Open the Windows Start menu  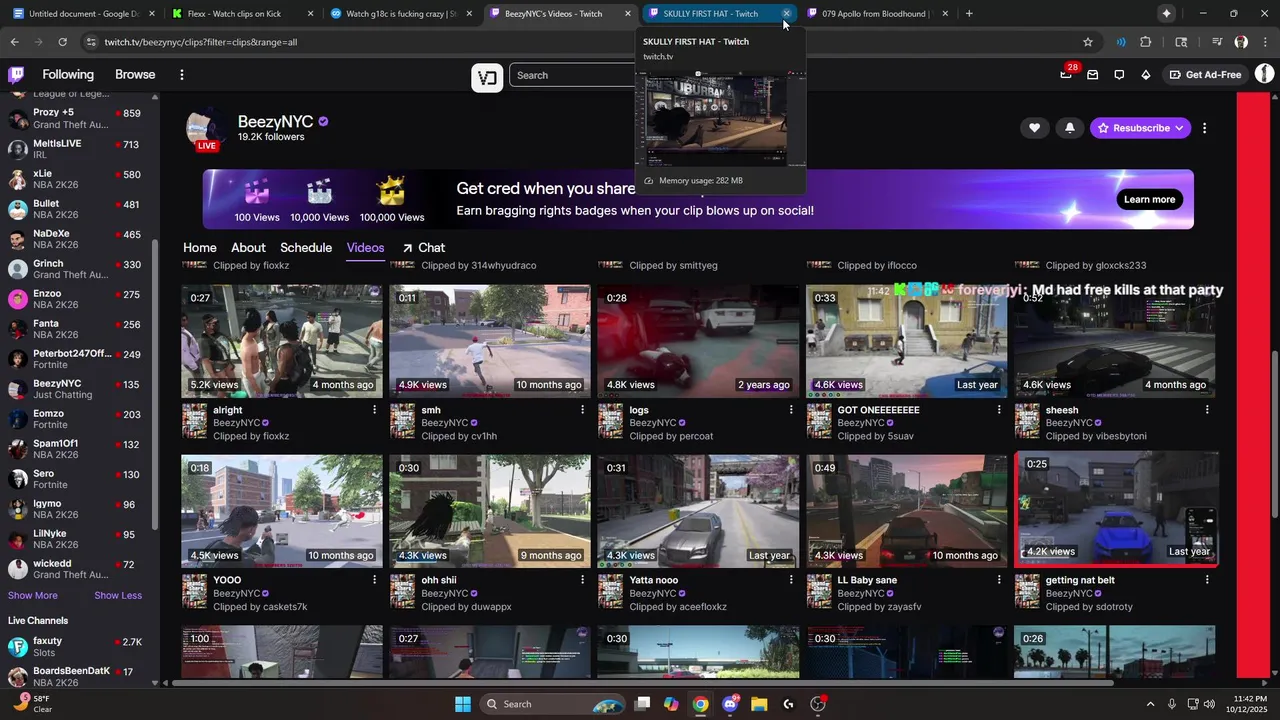pyautogui.click(x=462, y=704)
